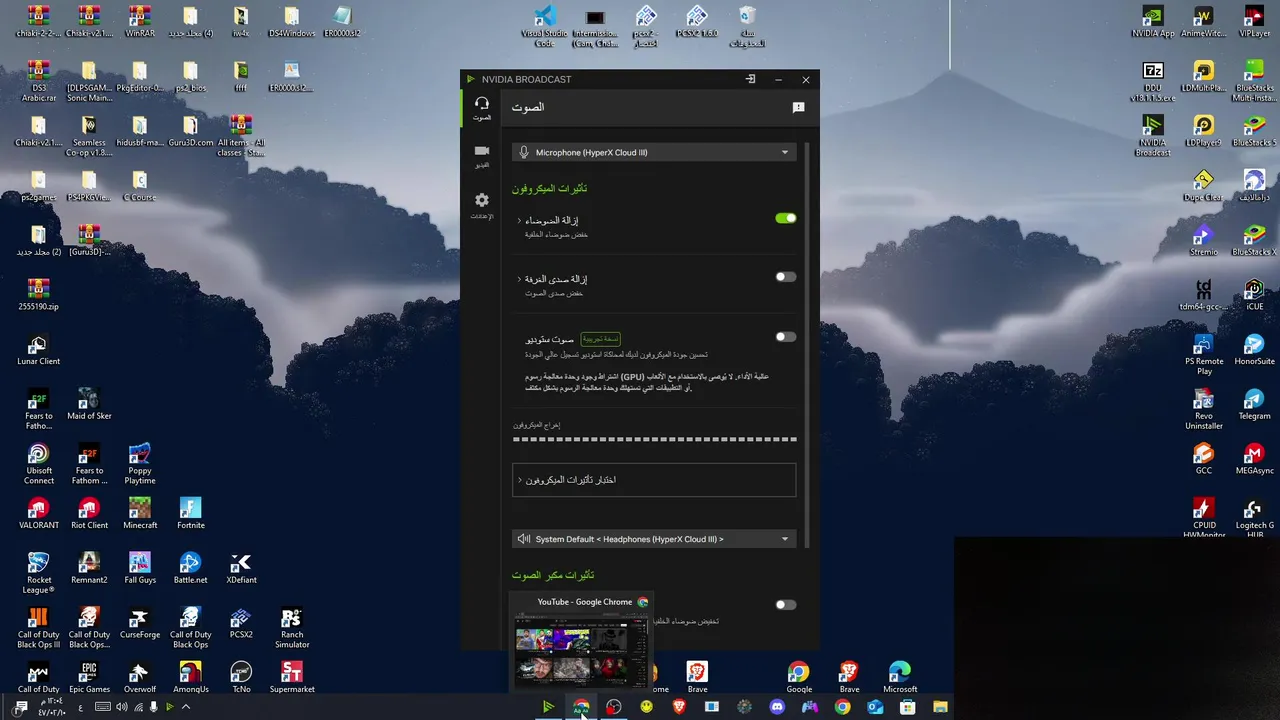Open Revo Uninstaller desktop shortcut
Image resolution: width=1280 pixels, height=720 pixels.
pyautogui.click(x=1203, y=409)
